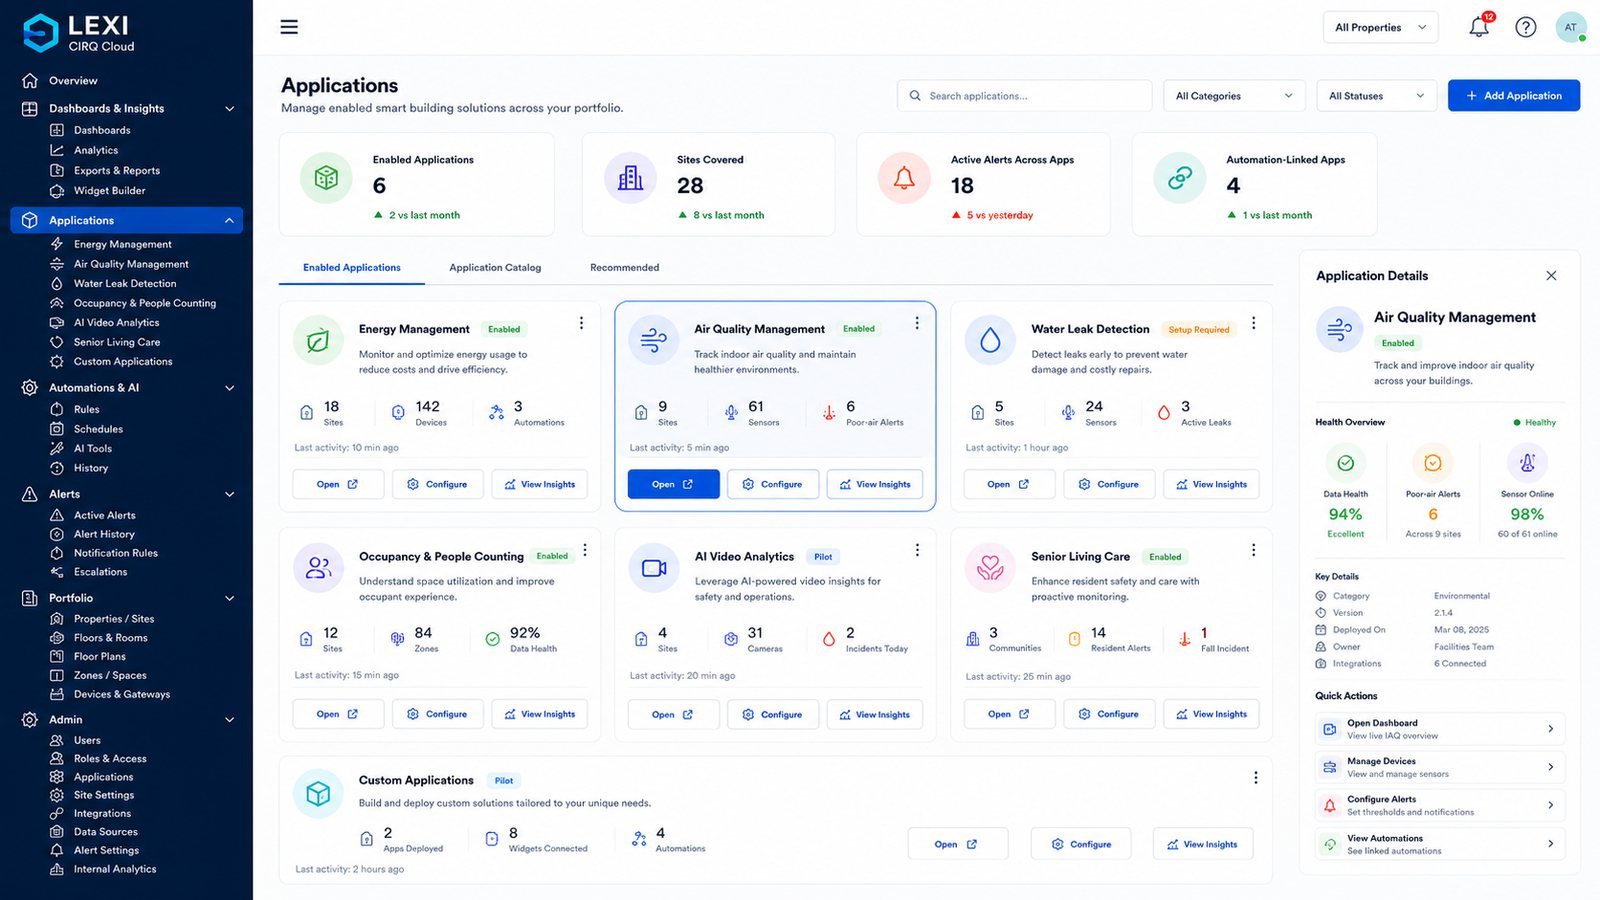Open the All Statuses filter dropdown

(x=1376, y=96)
